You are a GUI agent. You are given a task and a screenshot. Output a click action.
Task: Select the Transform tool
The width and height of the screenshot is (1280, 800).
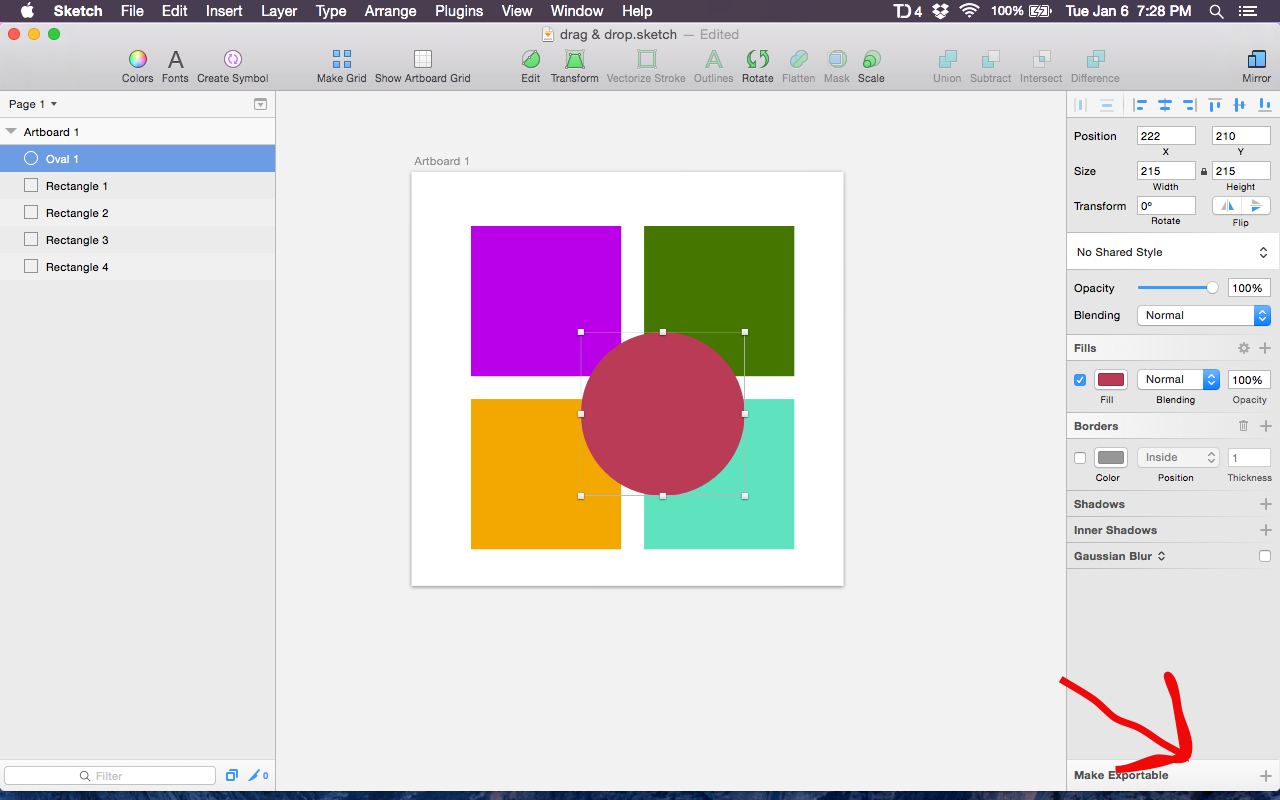[574, 60]
